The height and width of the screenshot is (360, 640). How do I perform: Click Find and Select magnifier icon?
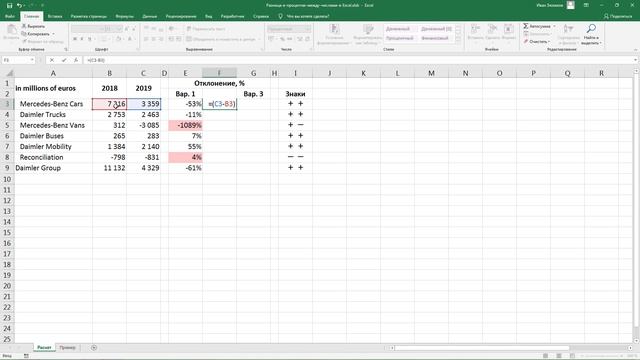tap(591, 29)
